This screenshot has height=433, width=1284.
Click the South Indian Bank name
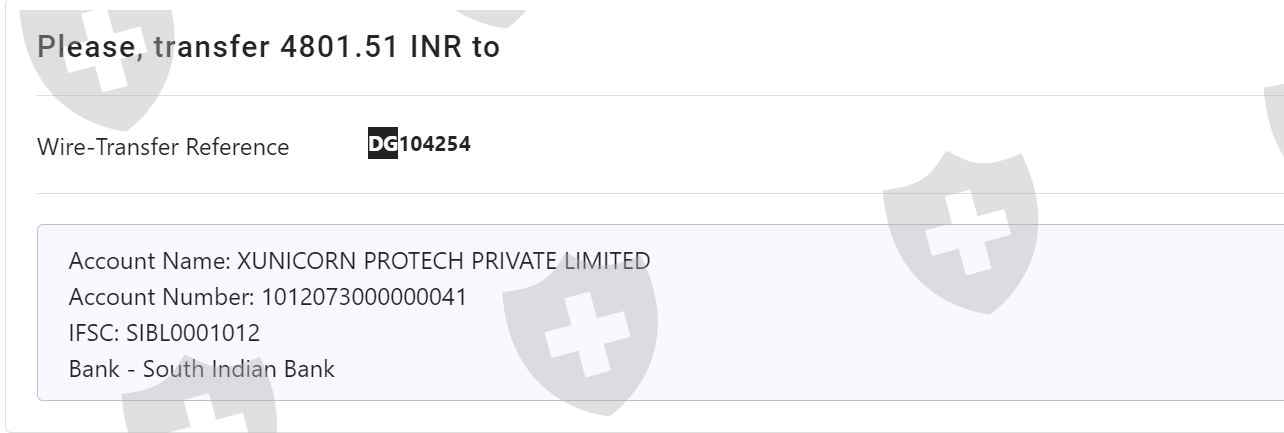(x=238, y=369)
